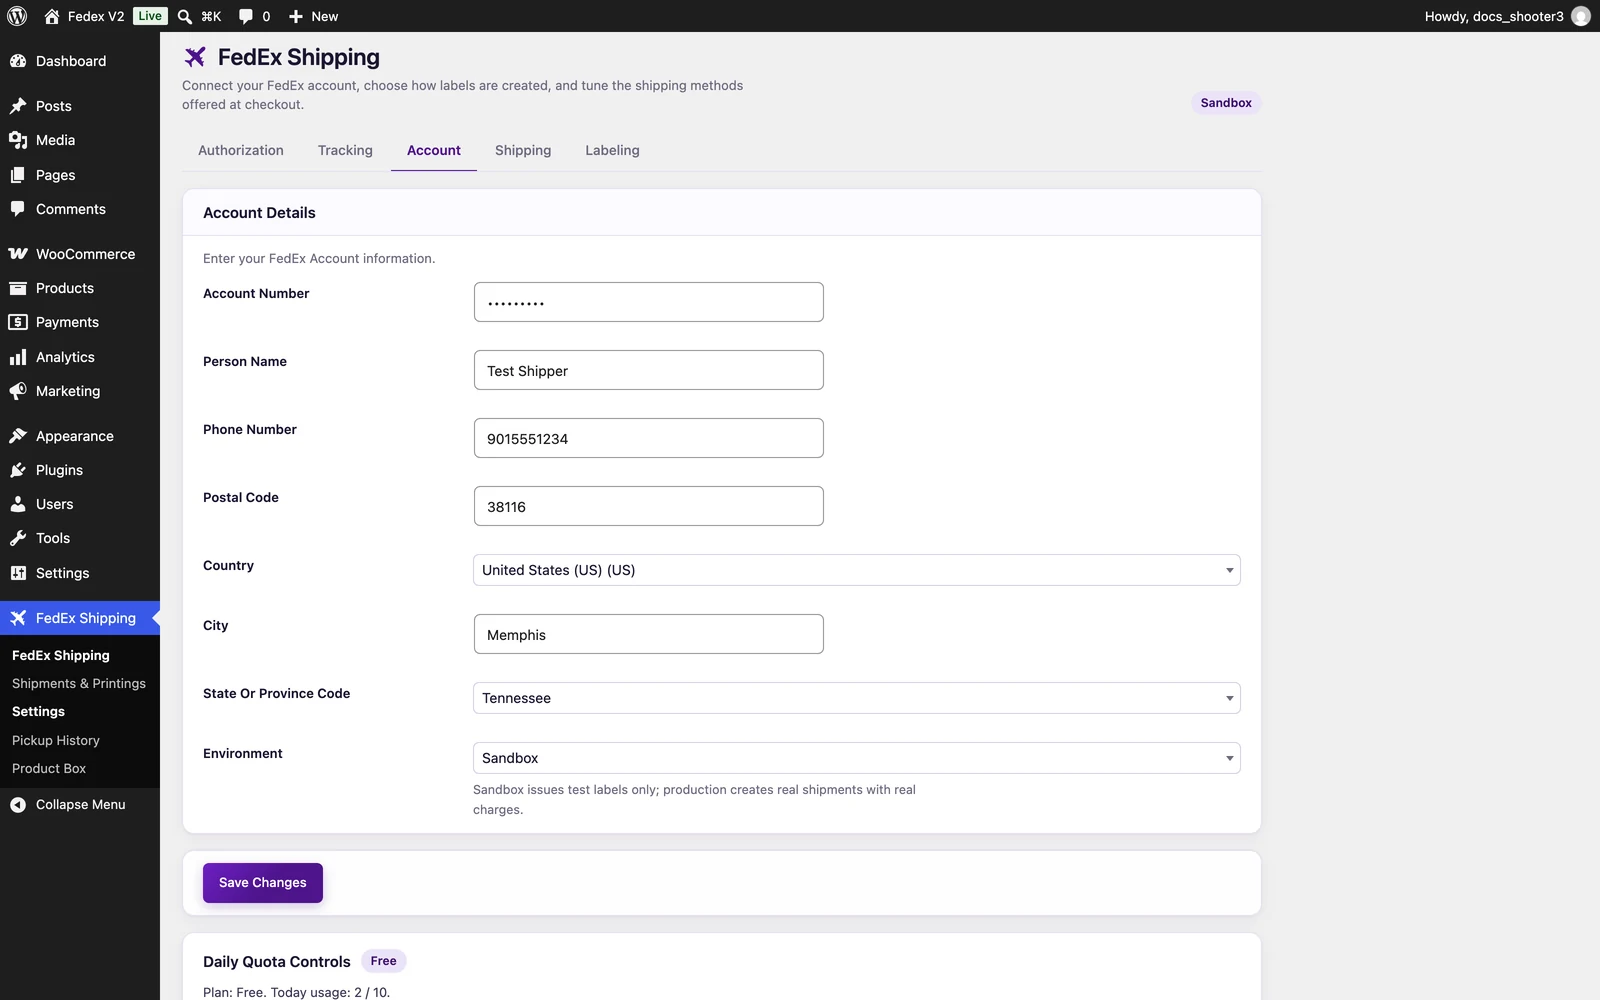Viewport: 1600px width, 1000px height.
Task: Click the Person Name field
Action: (649, 370)
